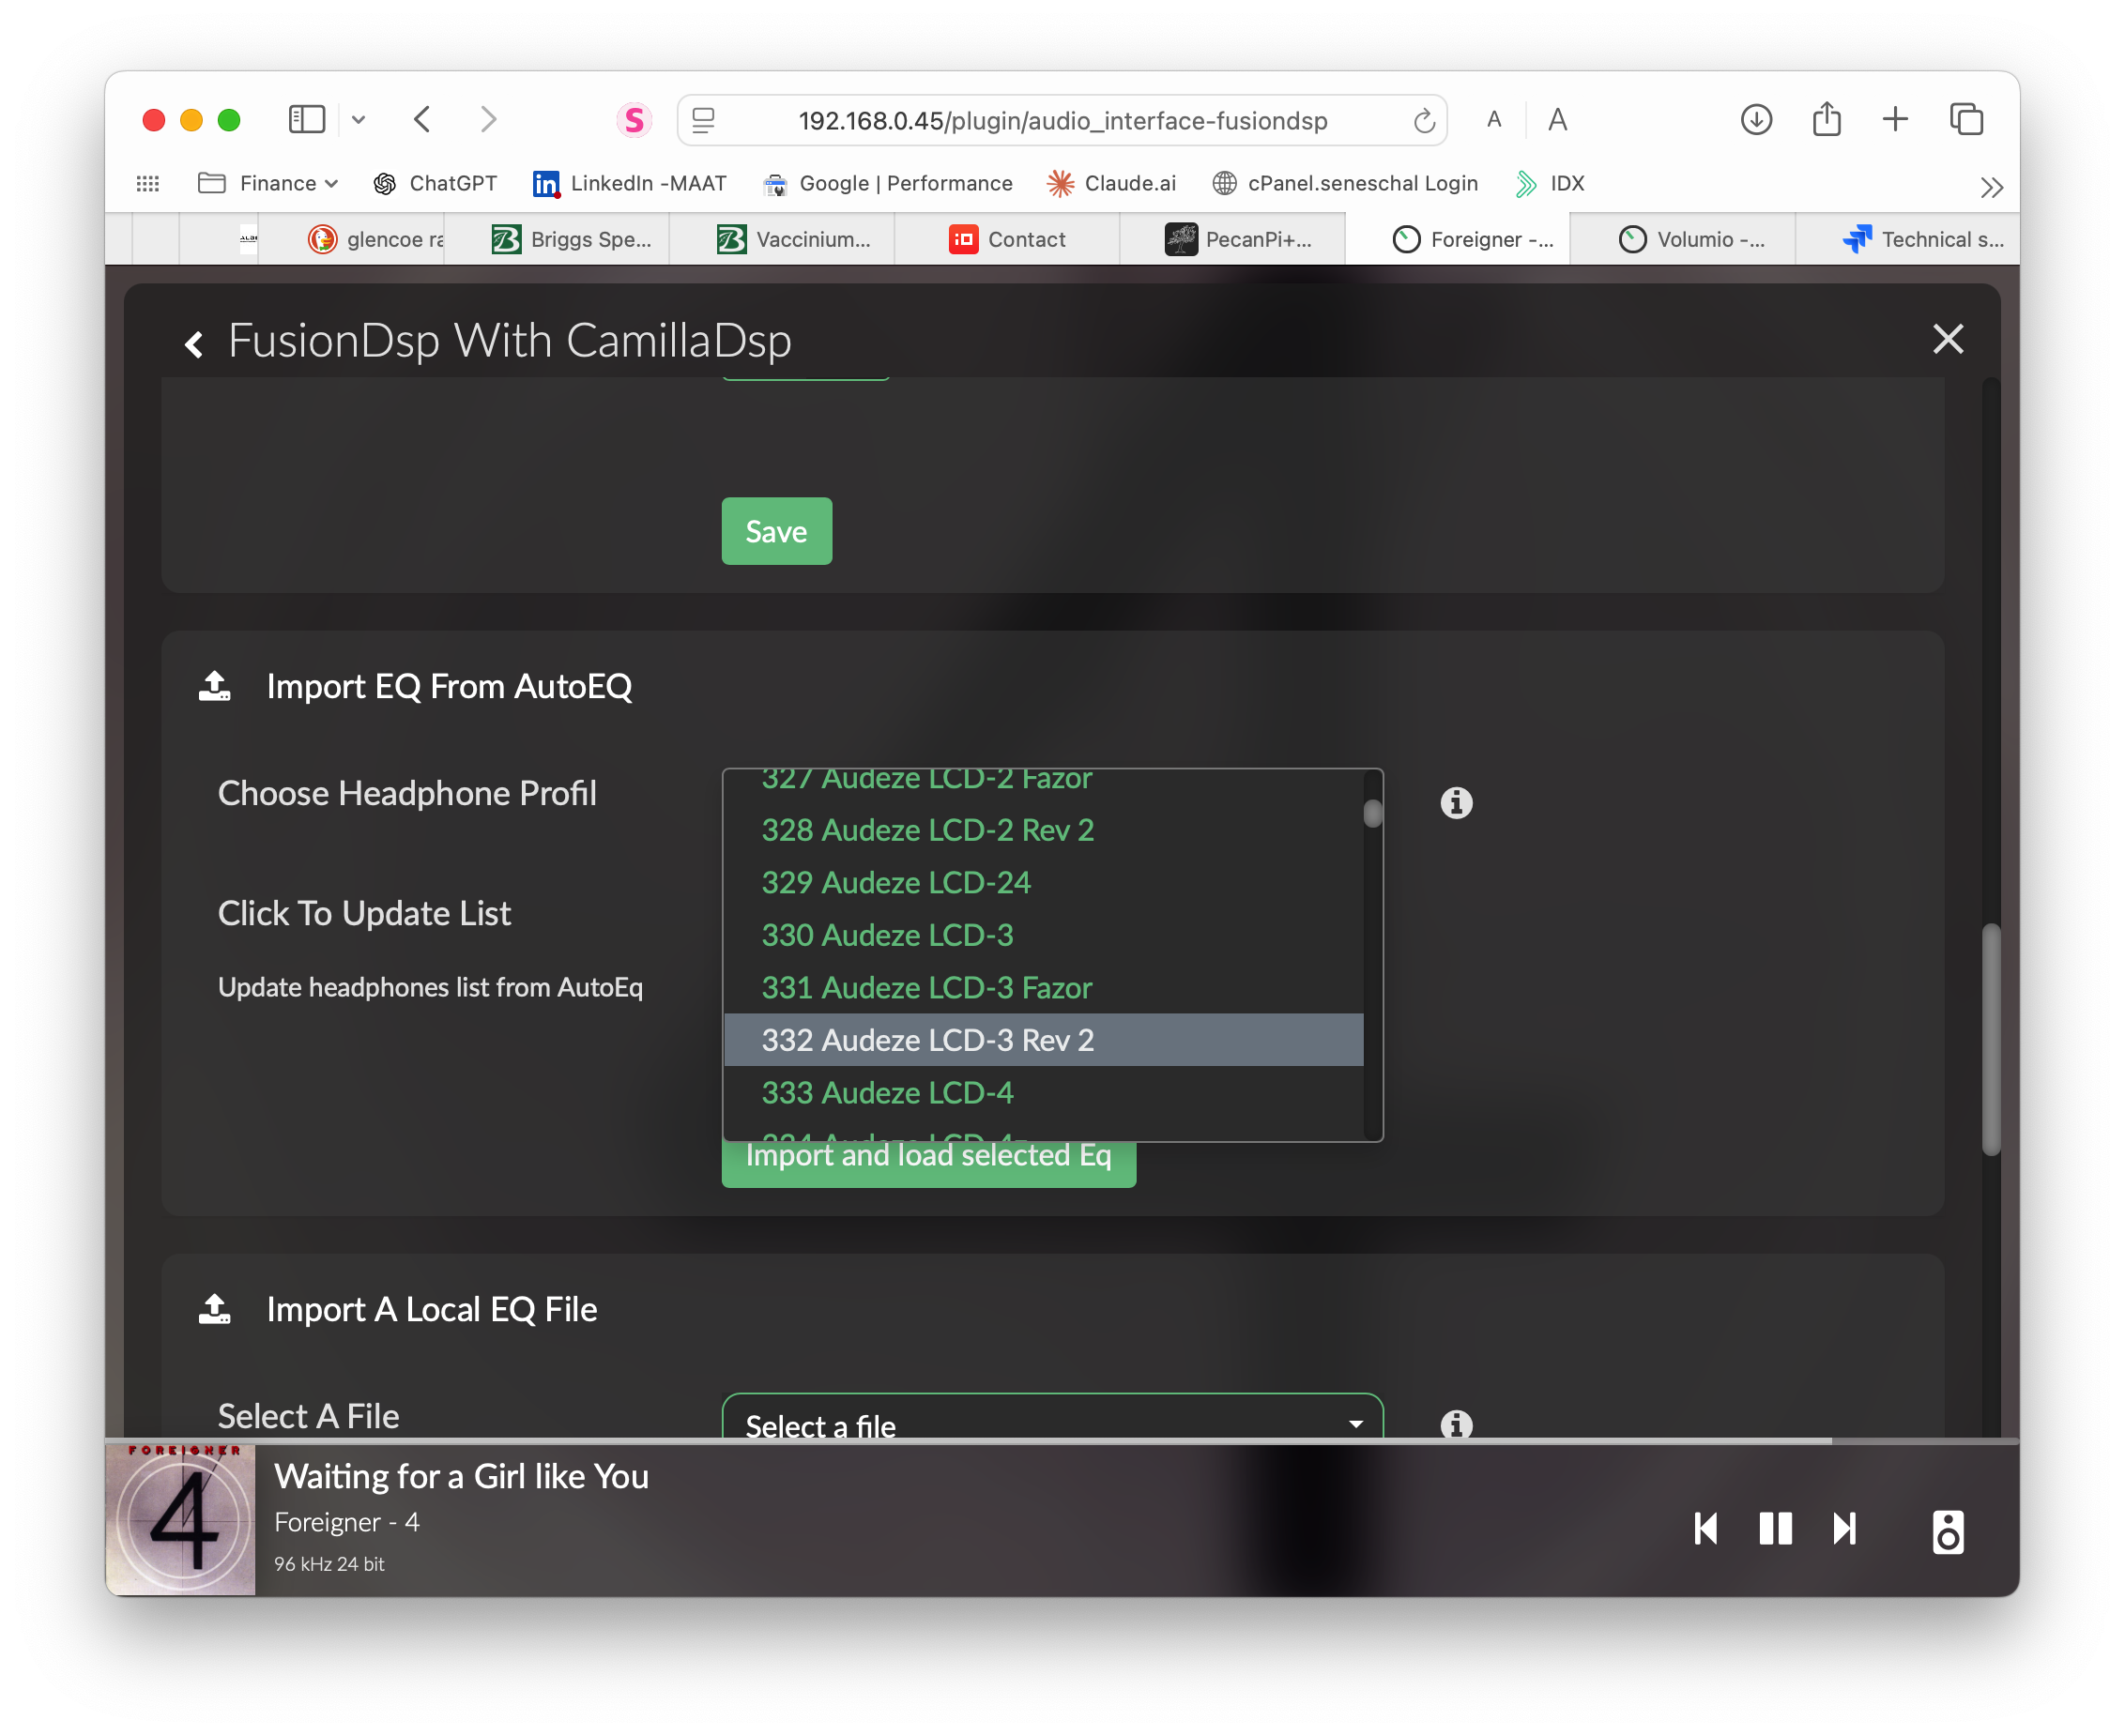Viewport: 2125px width, 1736px height.
Task: Open the Share menu
Action: (1826, 119)
